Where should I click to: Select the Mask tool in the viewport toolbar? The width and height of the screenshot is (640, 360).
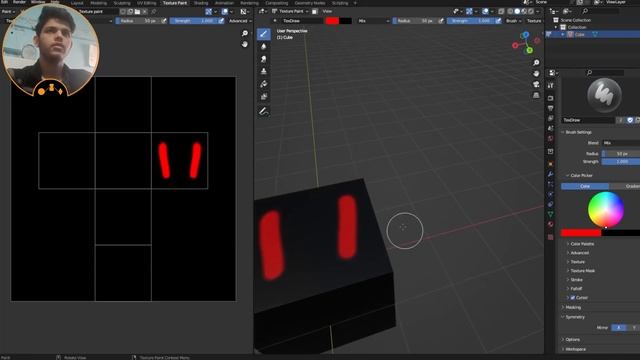(x=264, y=97)
